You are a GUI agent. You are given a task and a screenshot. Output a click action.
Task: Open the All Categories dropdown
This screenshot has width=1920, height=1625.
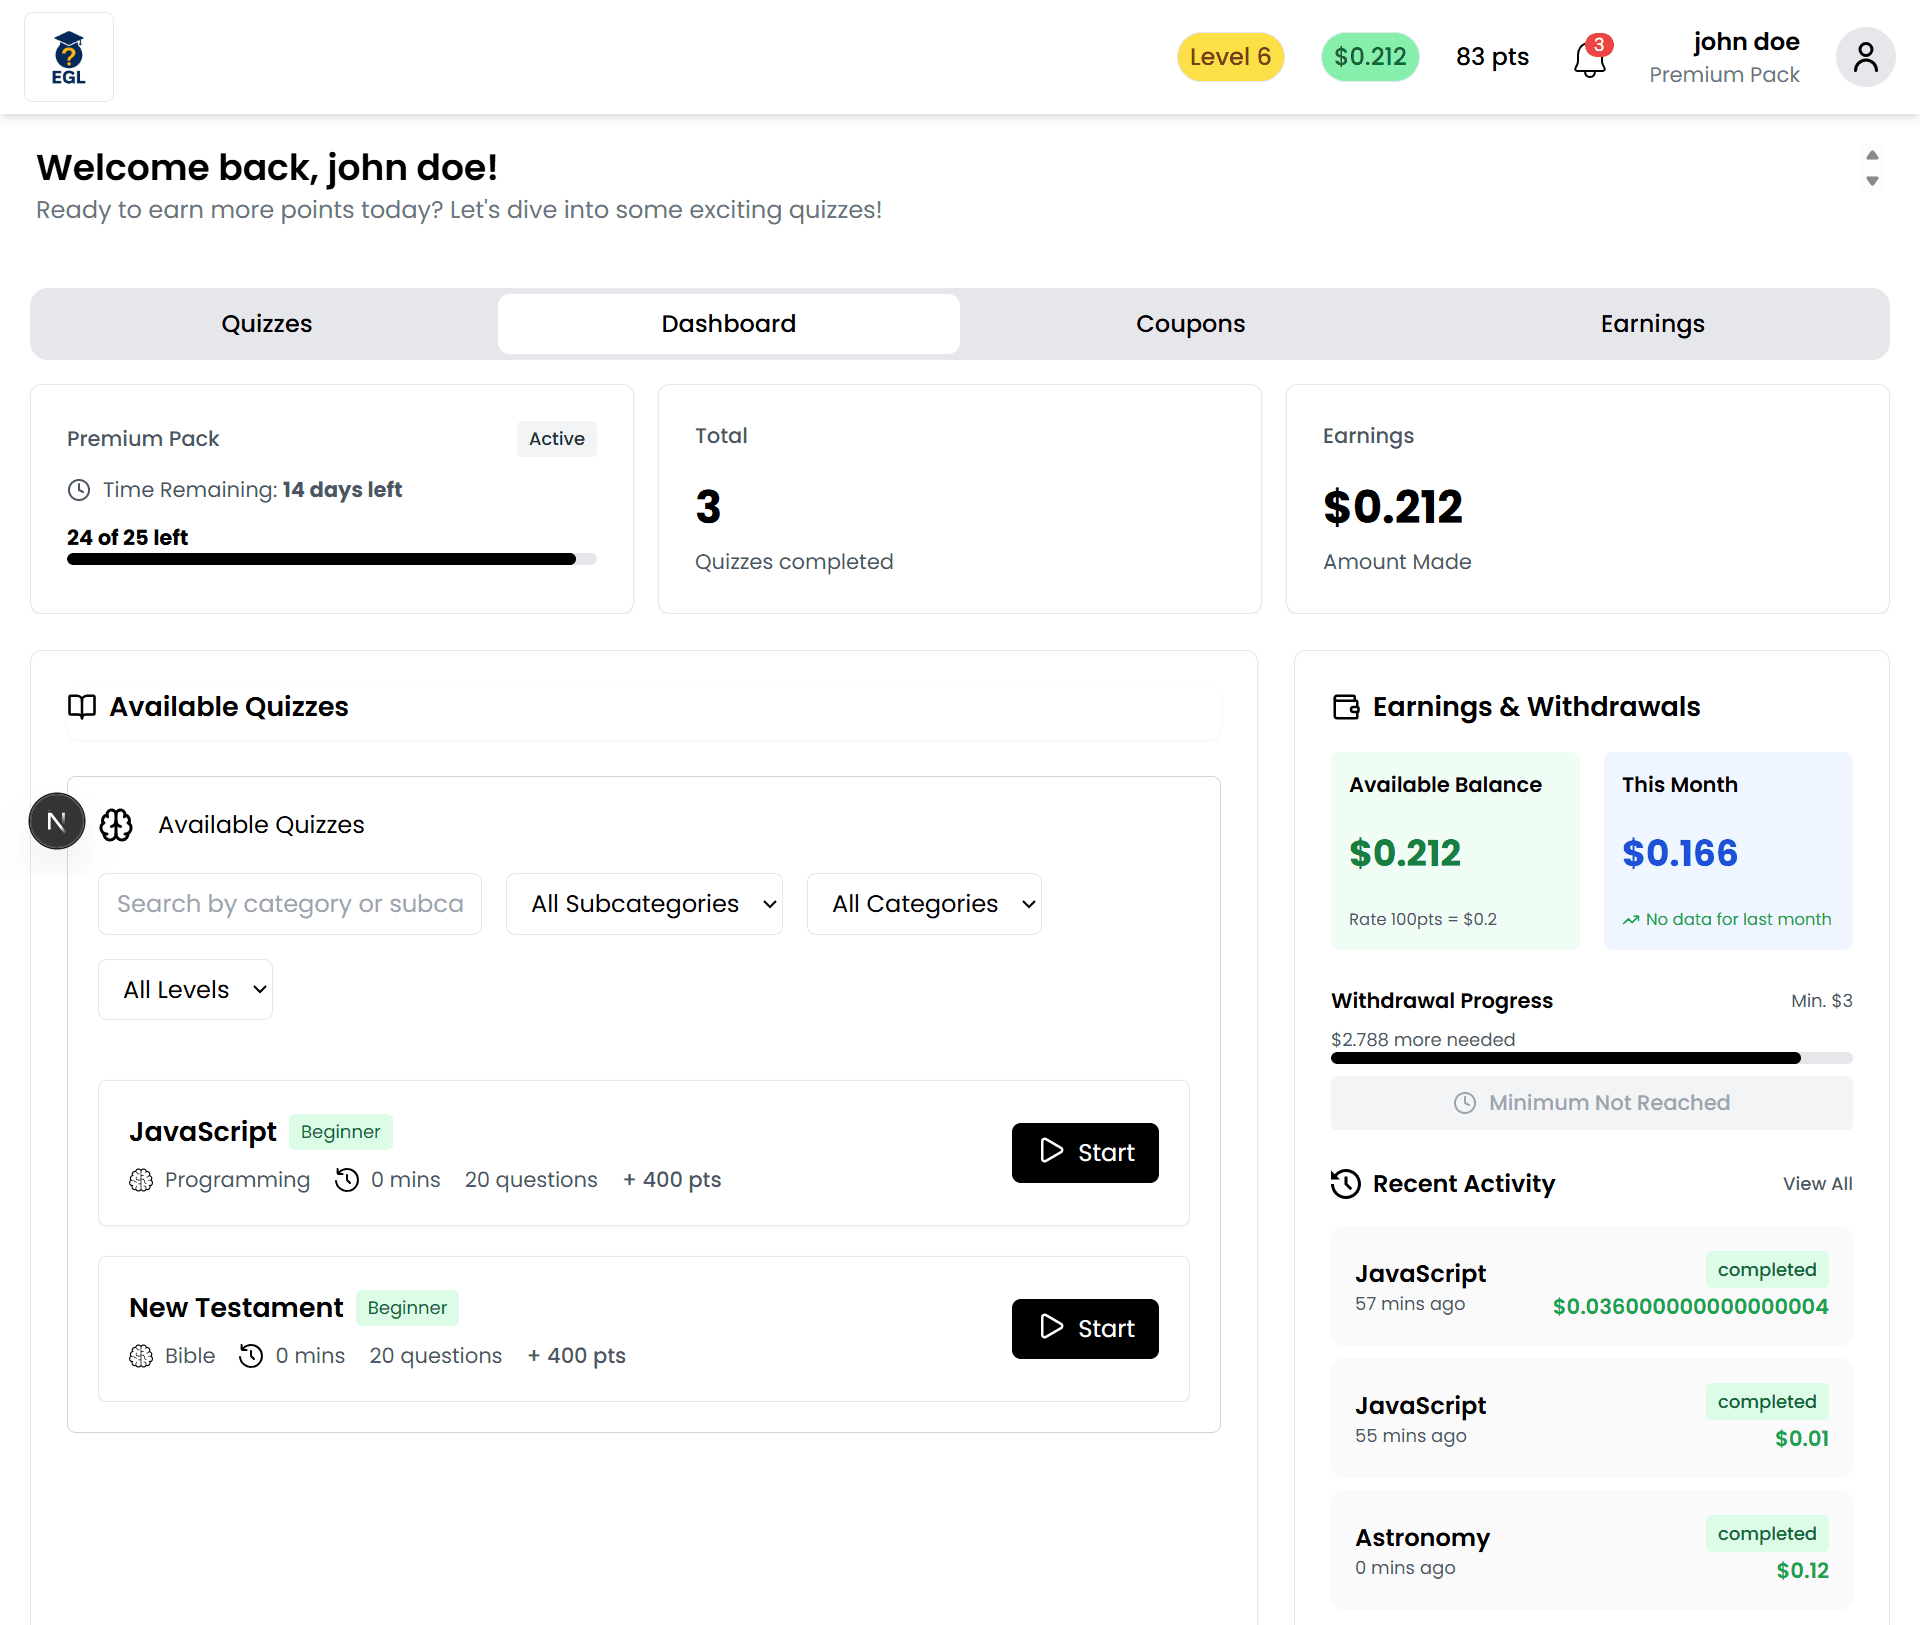coord(924,904)
